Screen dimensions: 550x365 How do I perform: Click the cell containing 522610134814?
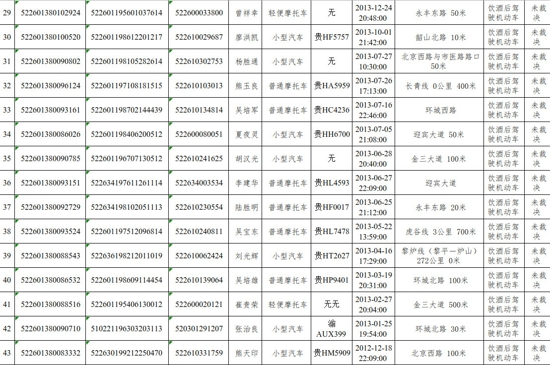pyautogui.click(x=199, y=110)
